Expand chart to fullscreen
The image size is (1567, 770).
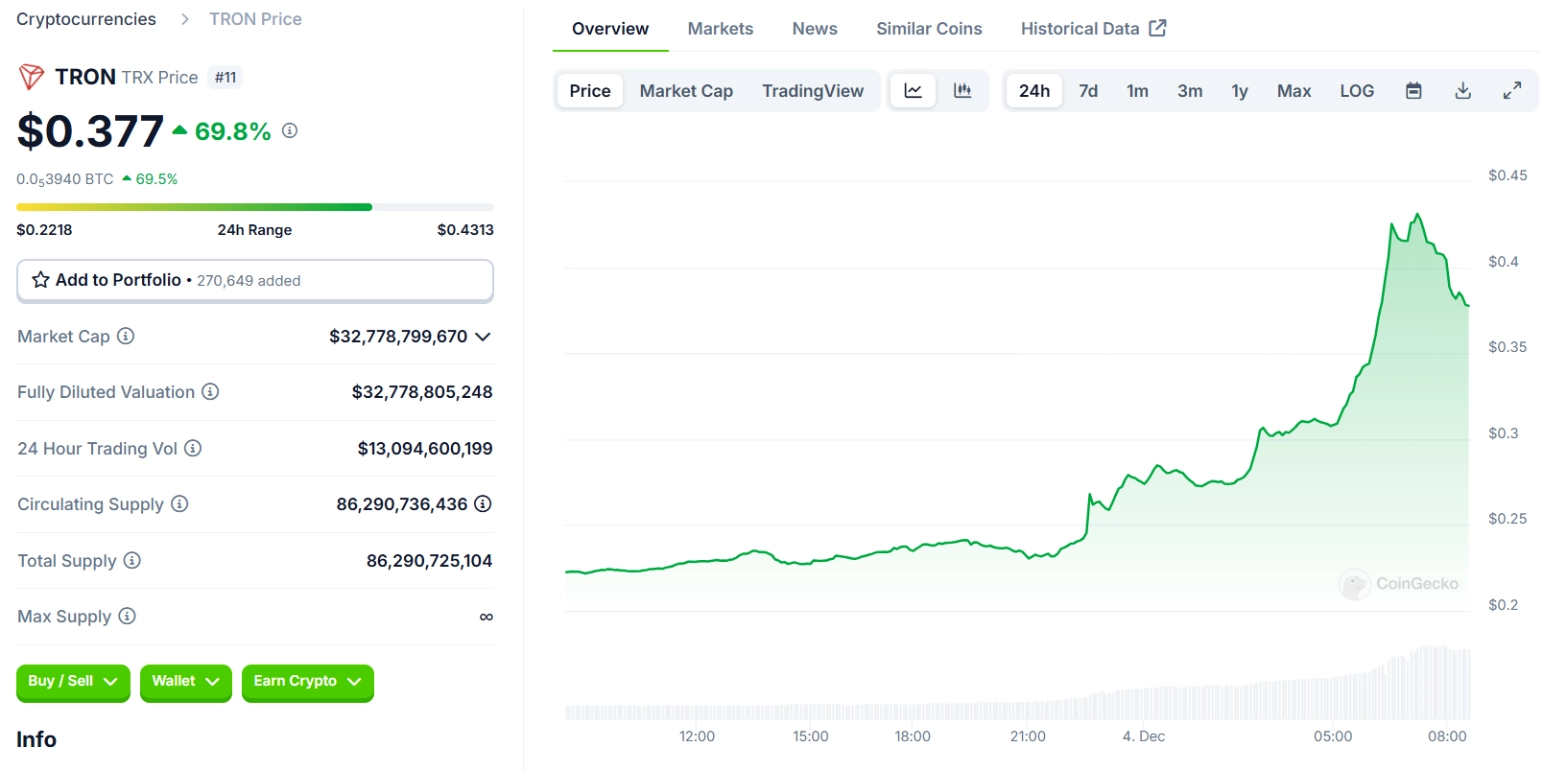[x=1513, y=91]
